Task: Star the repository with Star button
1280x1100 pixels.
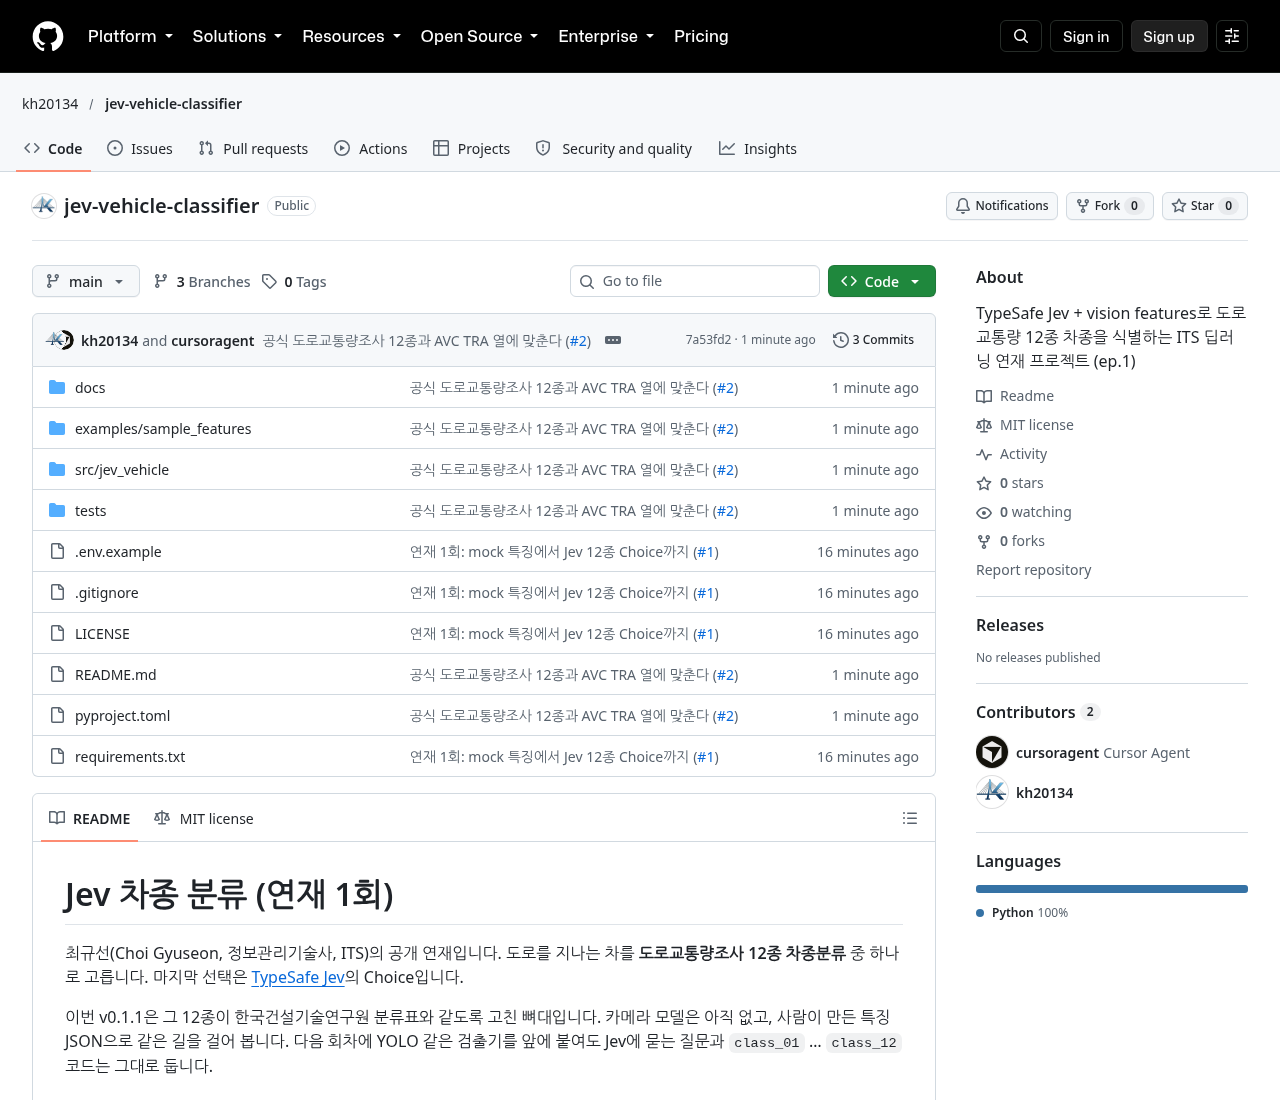Action: (1204, 206)
